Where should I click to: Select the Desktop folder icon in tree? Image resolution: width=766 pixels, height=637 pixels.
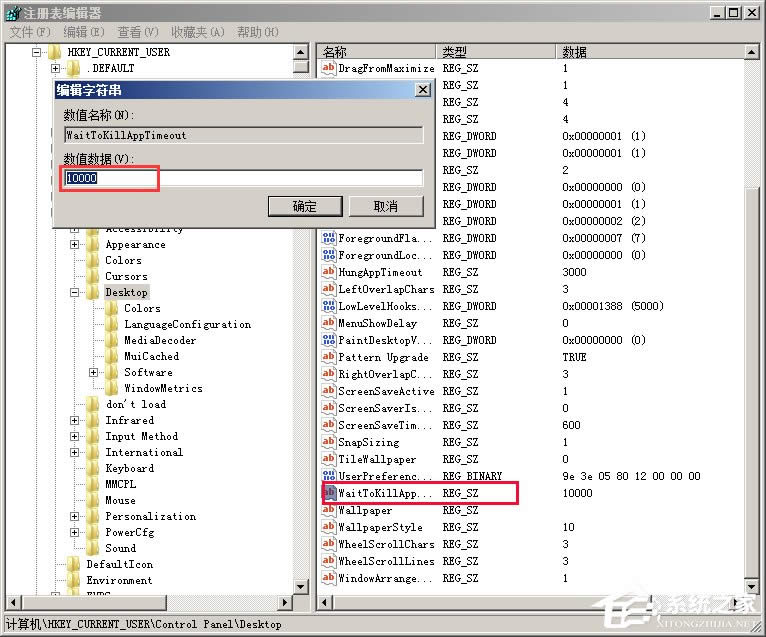[x=93, y=293]
